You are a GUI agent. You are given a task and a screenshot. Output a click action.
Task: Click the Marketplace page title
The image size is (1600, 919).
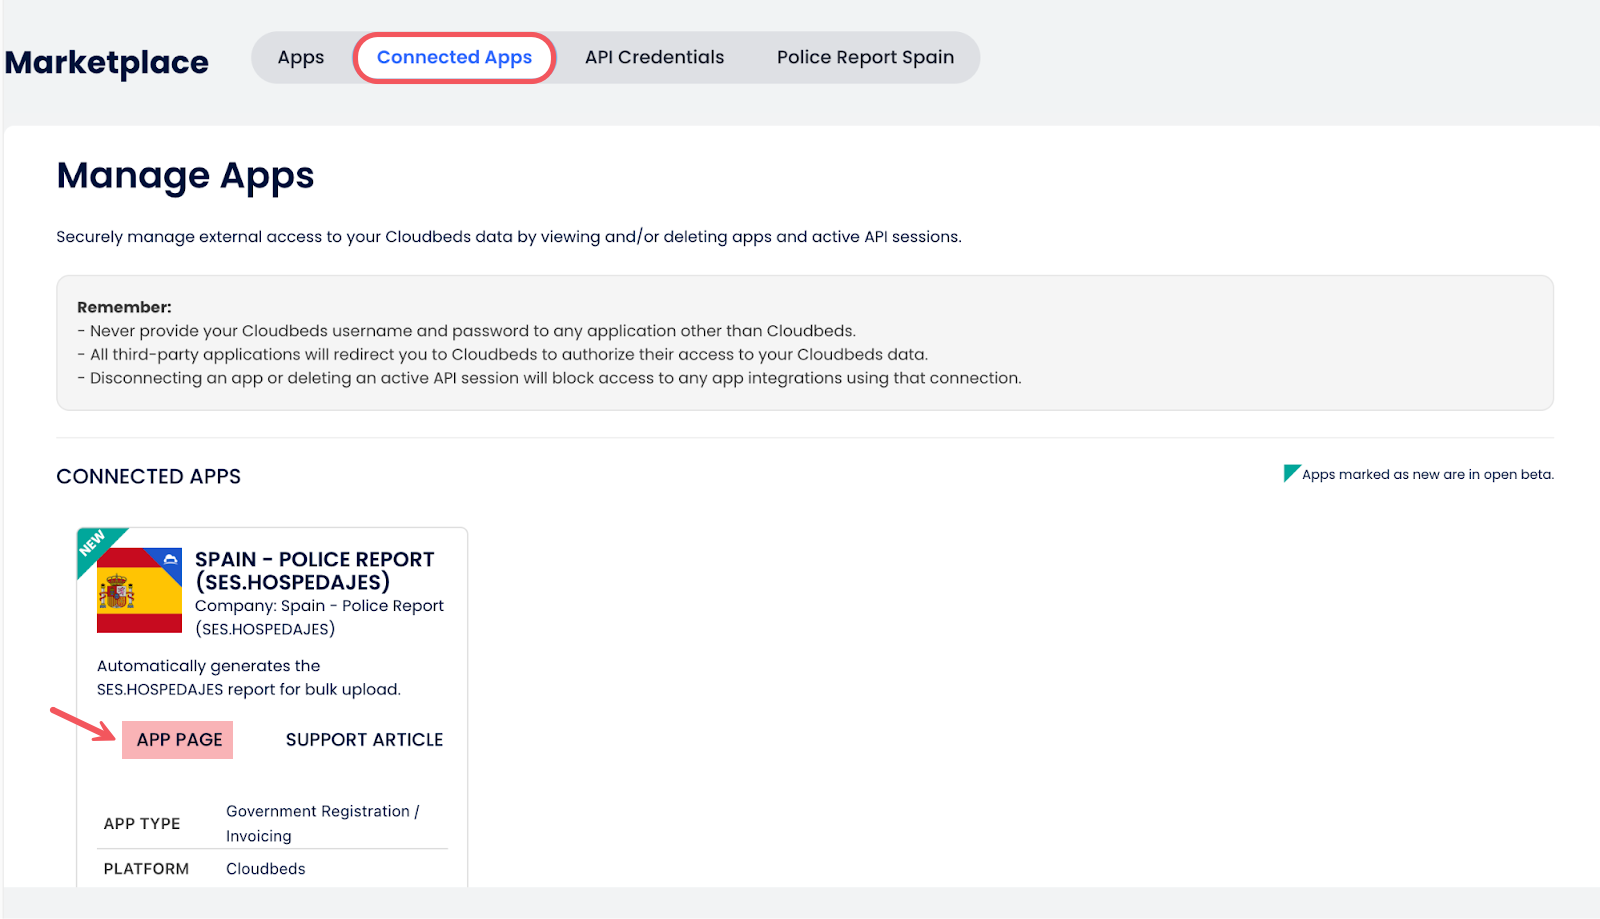coord(107,63)
